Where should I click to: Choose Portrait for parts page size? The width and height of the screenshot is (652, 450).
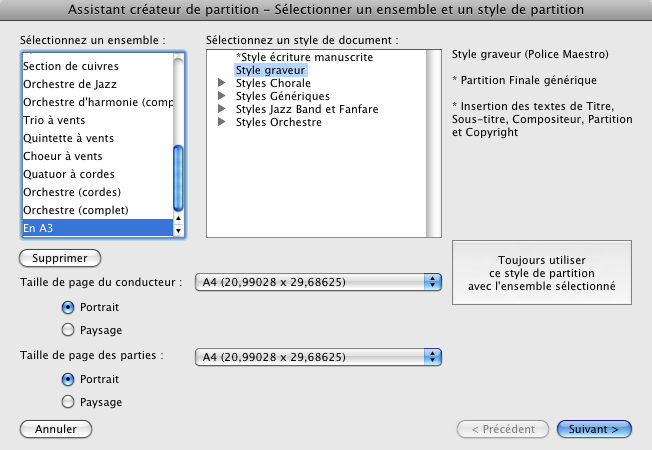coord(68,380)
